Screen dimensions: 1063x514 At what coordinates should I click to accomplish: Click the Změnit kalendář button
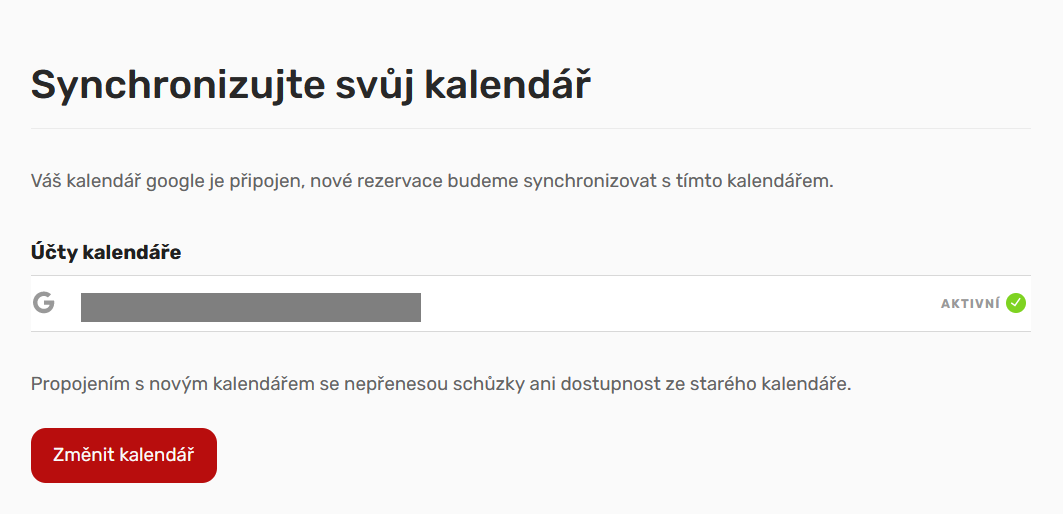[x=124, y=455]
